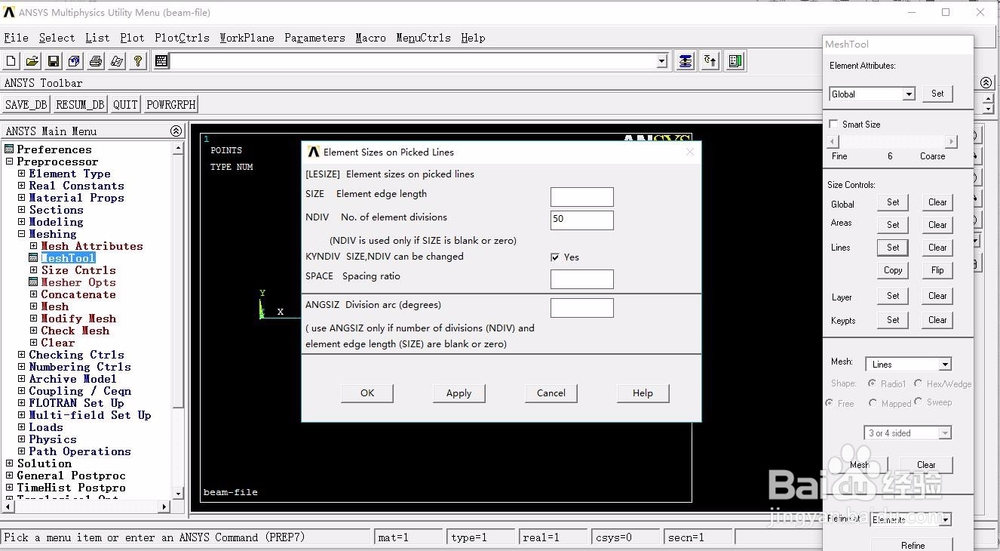This screenshot has width=1000, height=551.
Task: Click the Save Analysis disk icon
Action: tap(54, 61)
